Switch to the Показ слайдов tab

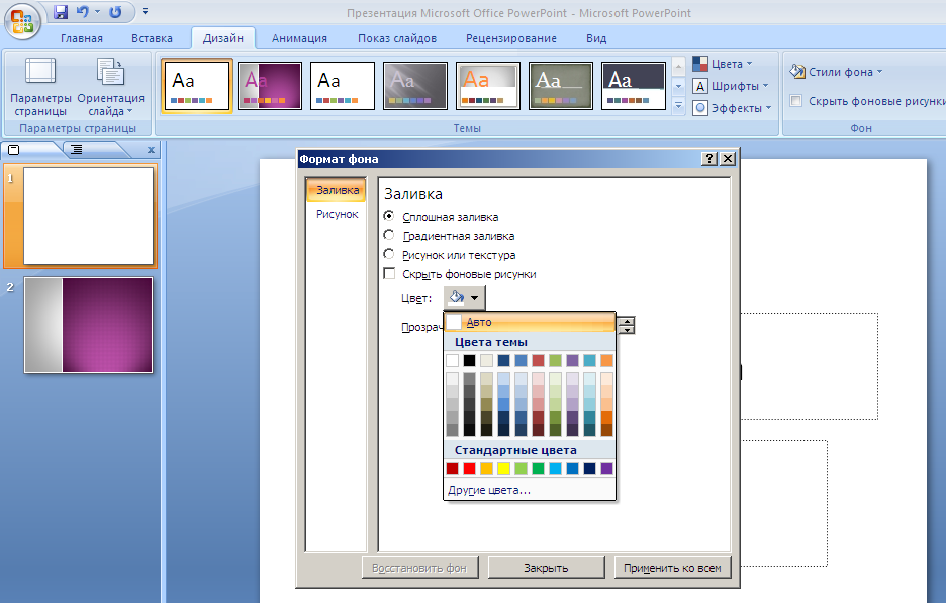point(397,38)
